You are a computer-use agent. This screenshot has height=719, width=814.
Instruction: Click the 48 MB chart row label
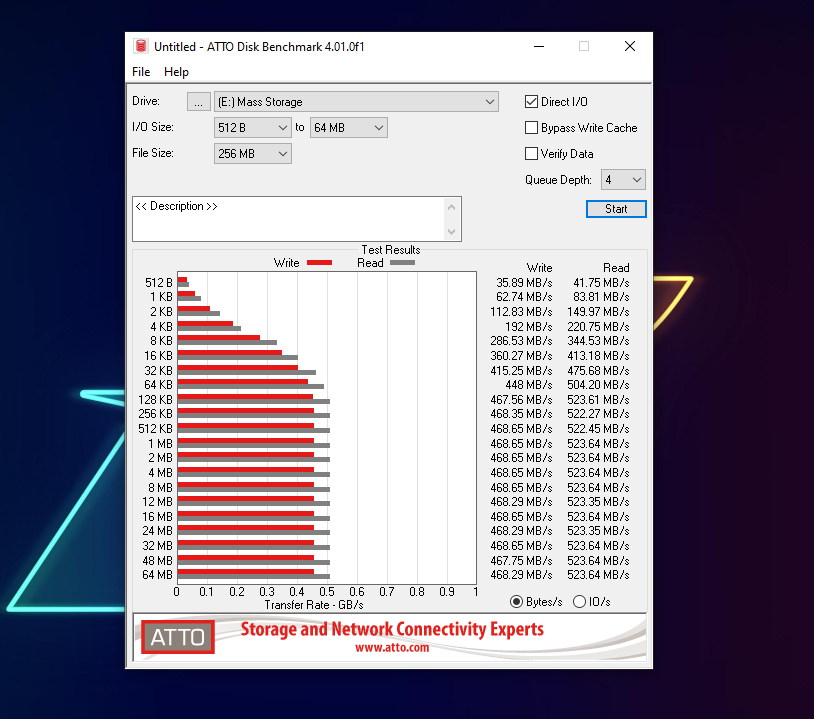point(157,561)
